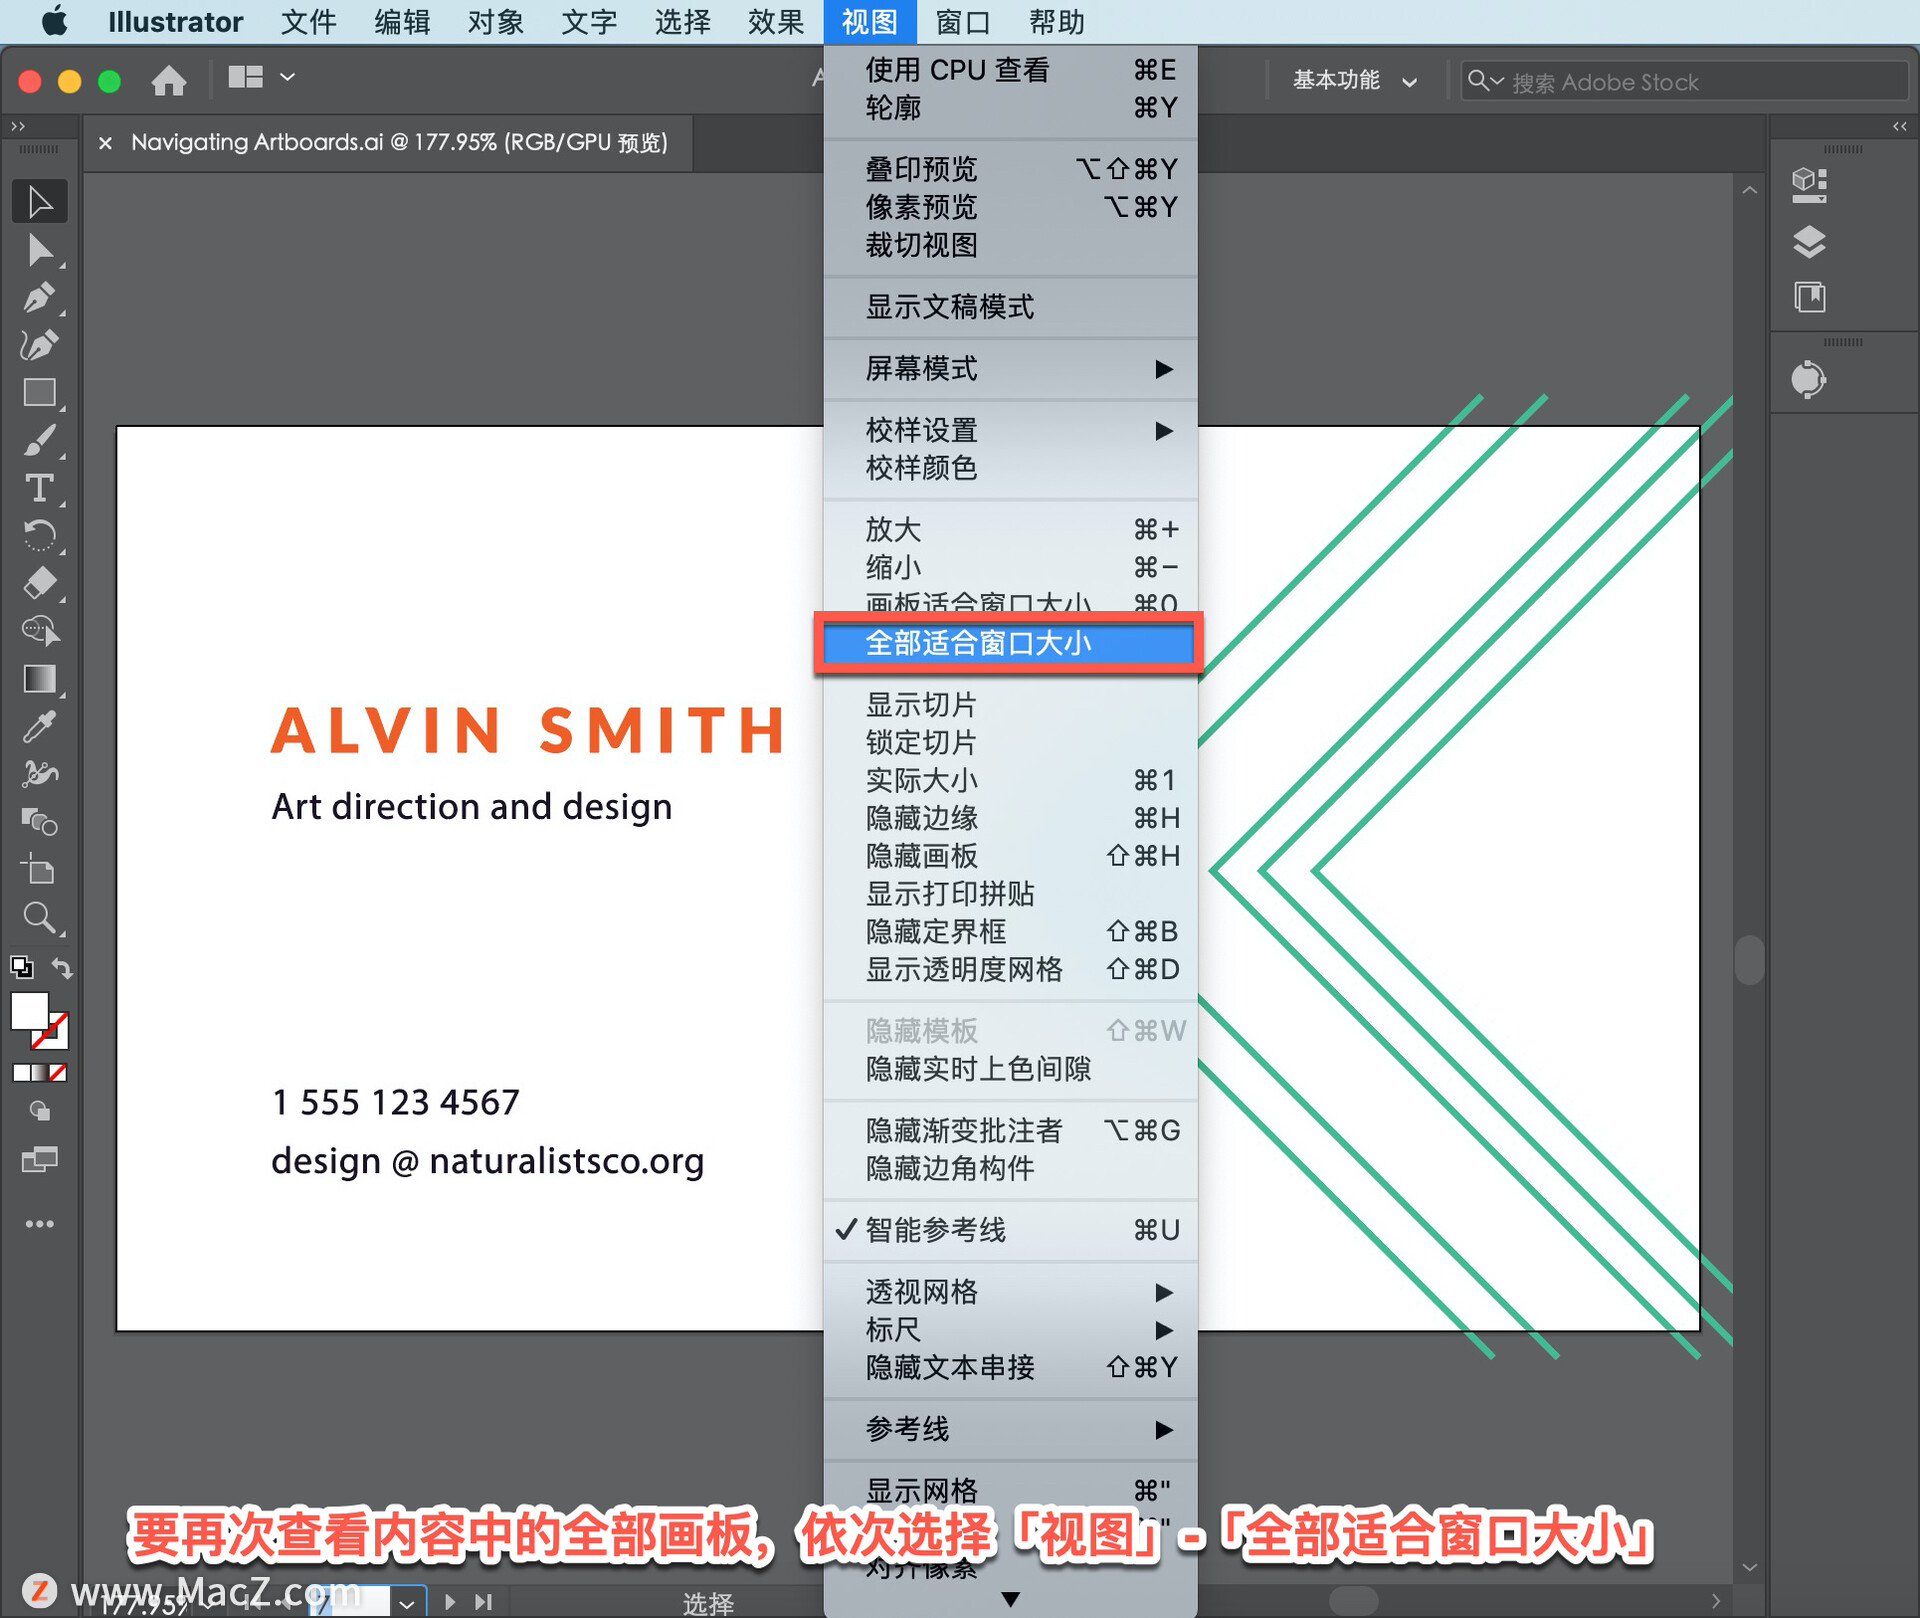Select the Shape Builder tool
The height and width of the screenshot is (1618, 1920).
(40, 631)
